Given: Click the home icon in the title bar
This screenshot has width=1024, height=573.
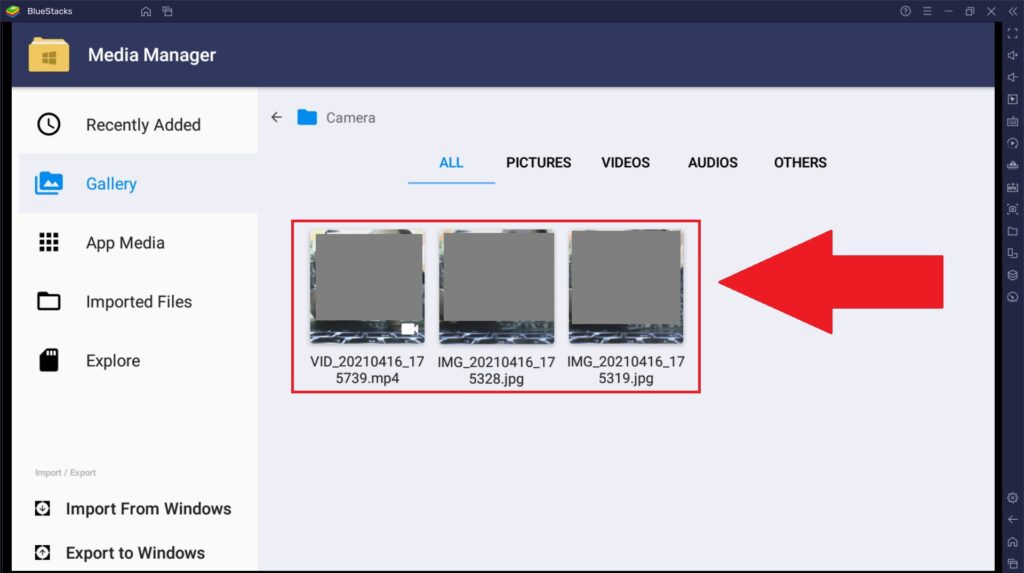Looking at the screenshot, I should coord(146,11).
